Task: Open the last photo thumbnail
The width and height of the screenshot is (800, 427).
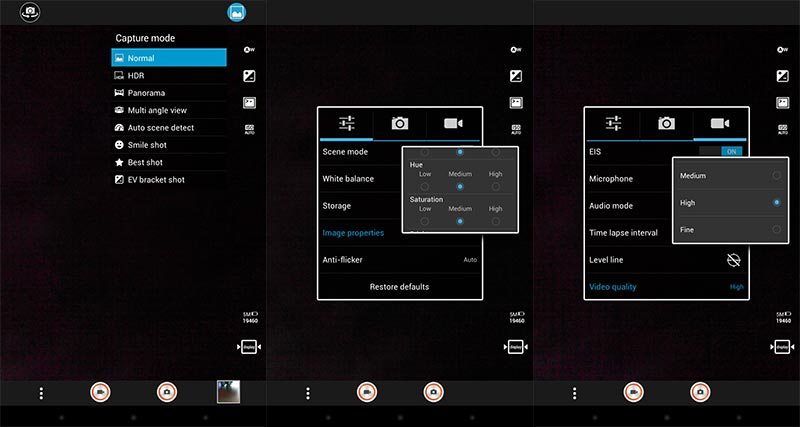Action: point(232,393)
